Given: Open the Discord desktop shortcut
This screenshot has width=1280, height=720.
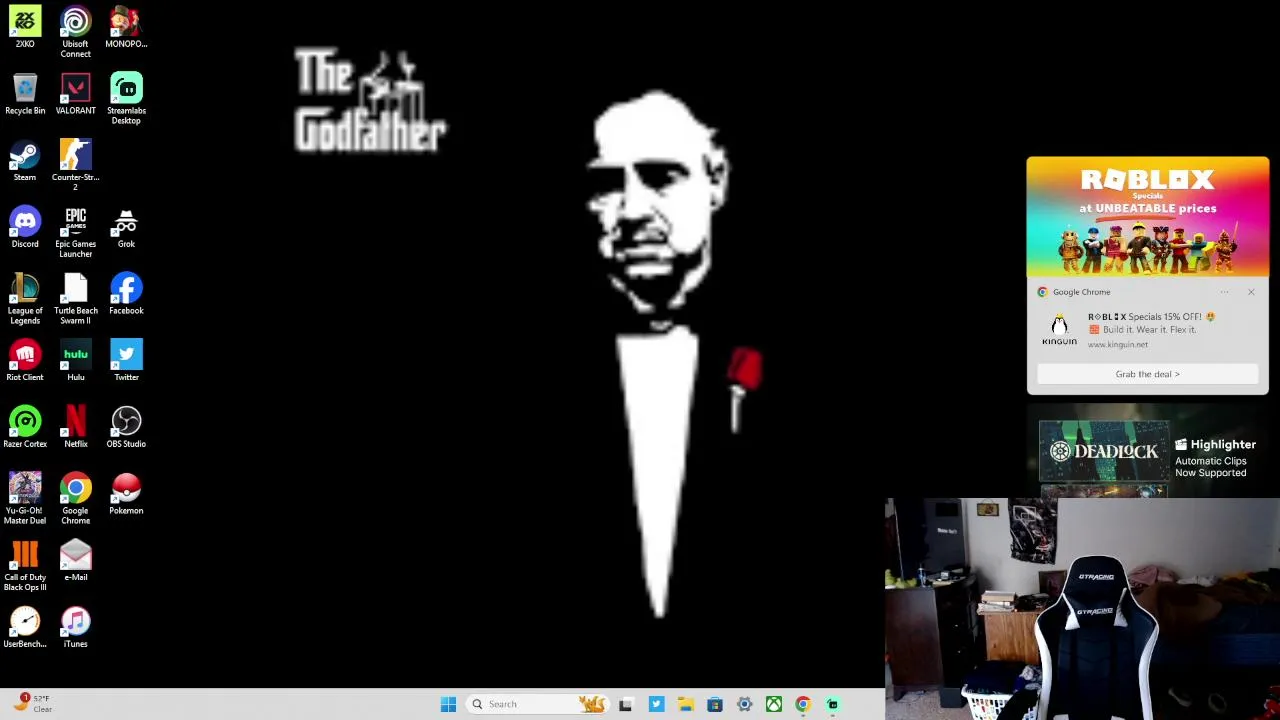Looking at the screenshot, I should 25,227.
